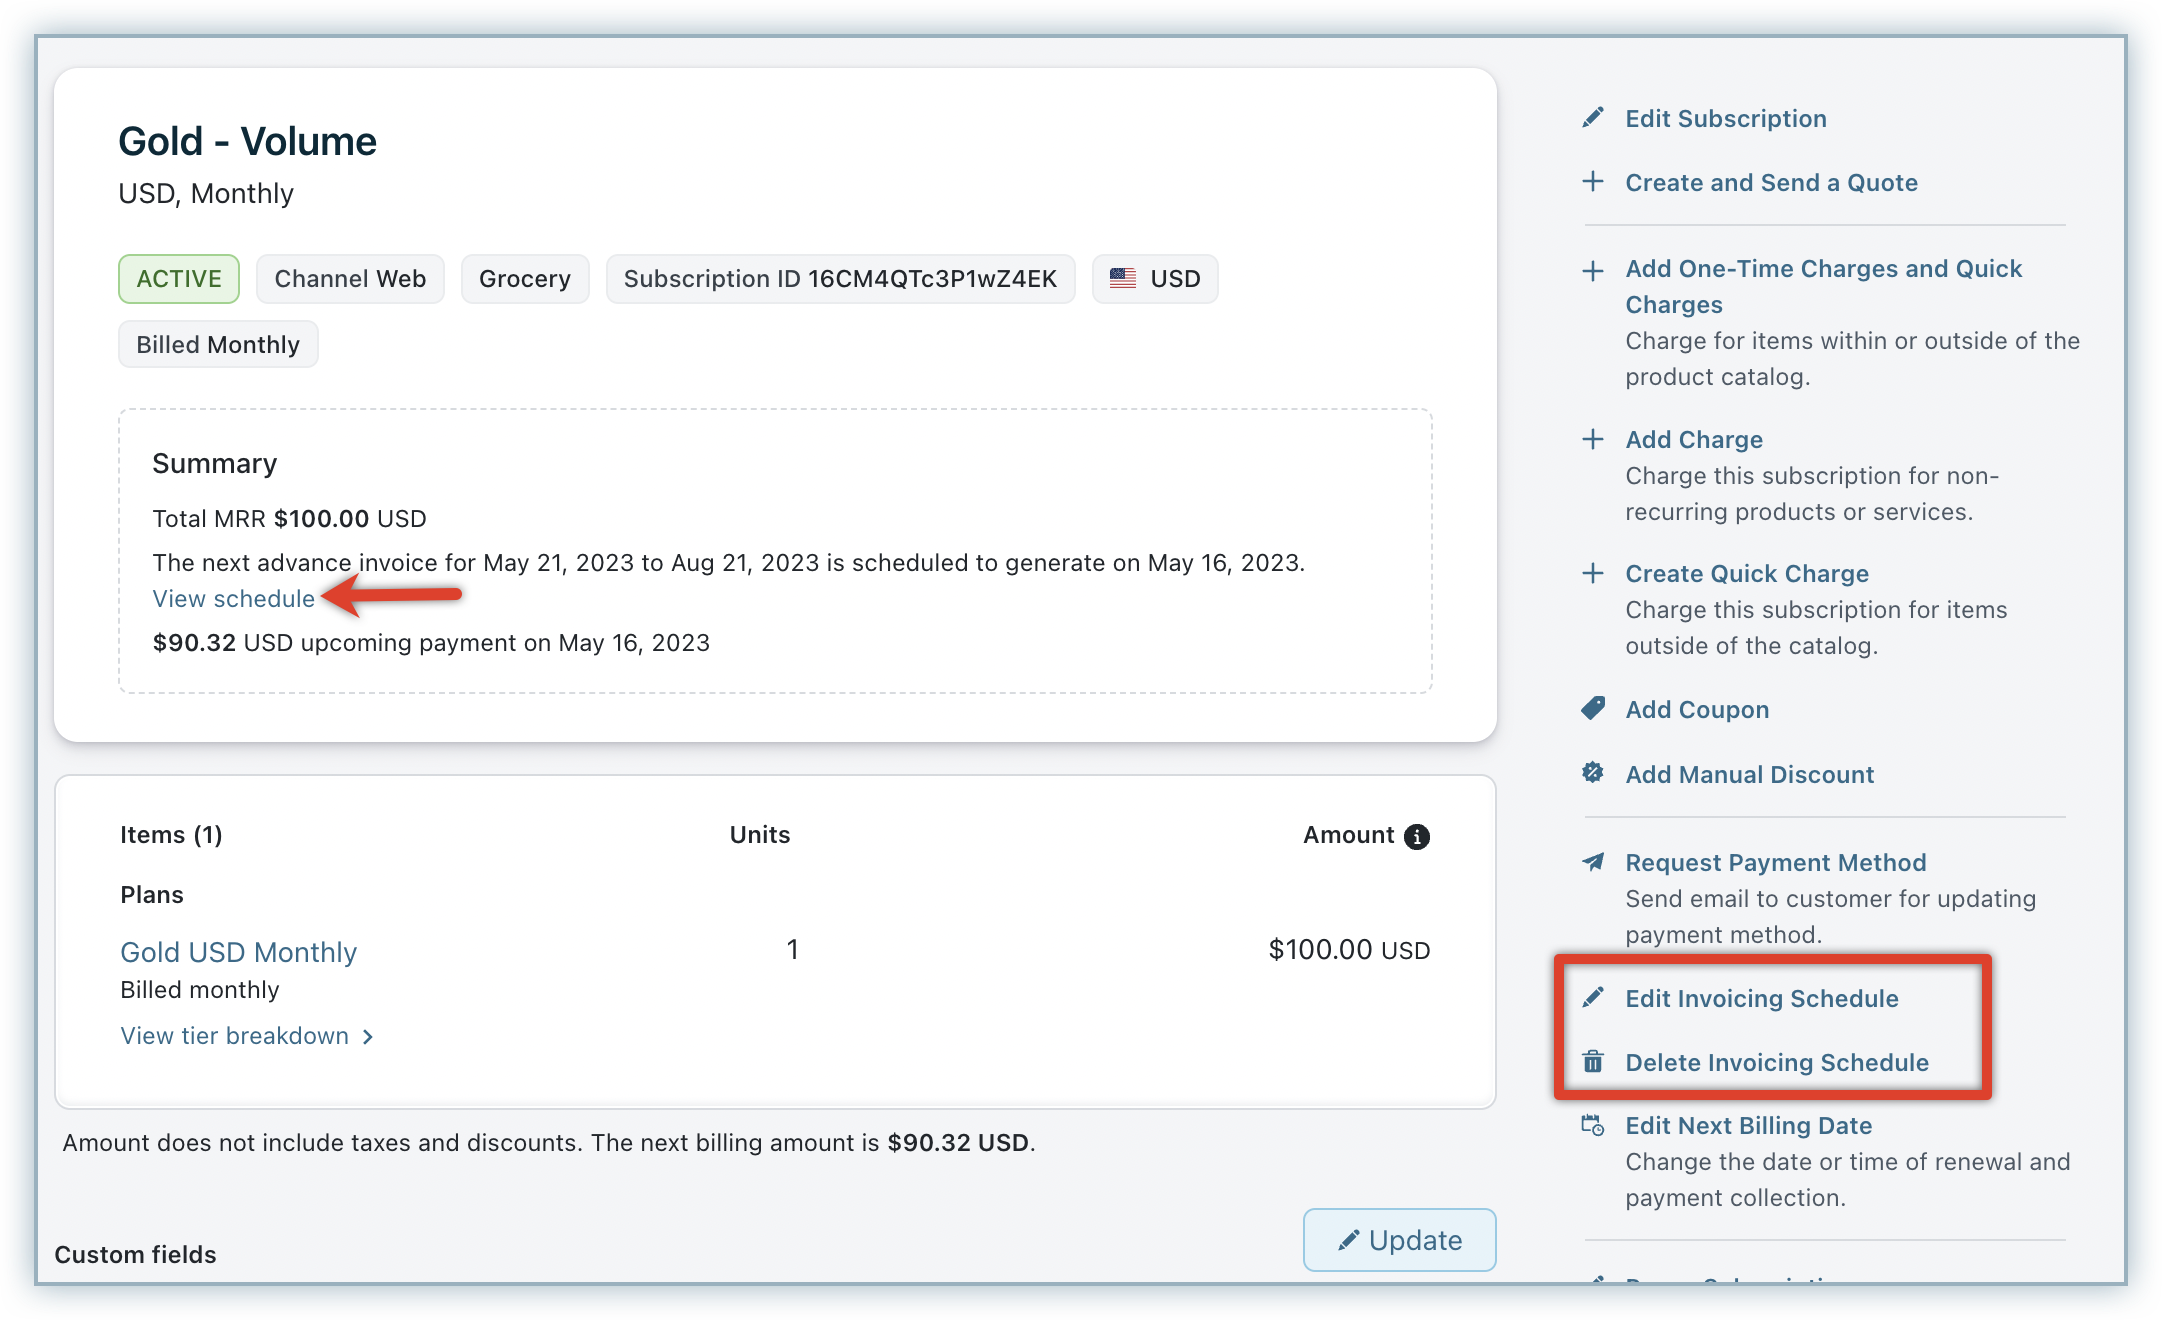Click the plus icon for Create and Send a Quote
Screen dimensions: 2162x1320
click(1593, 181)
